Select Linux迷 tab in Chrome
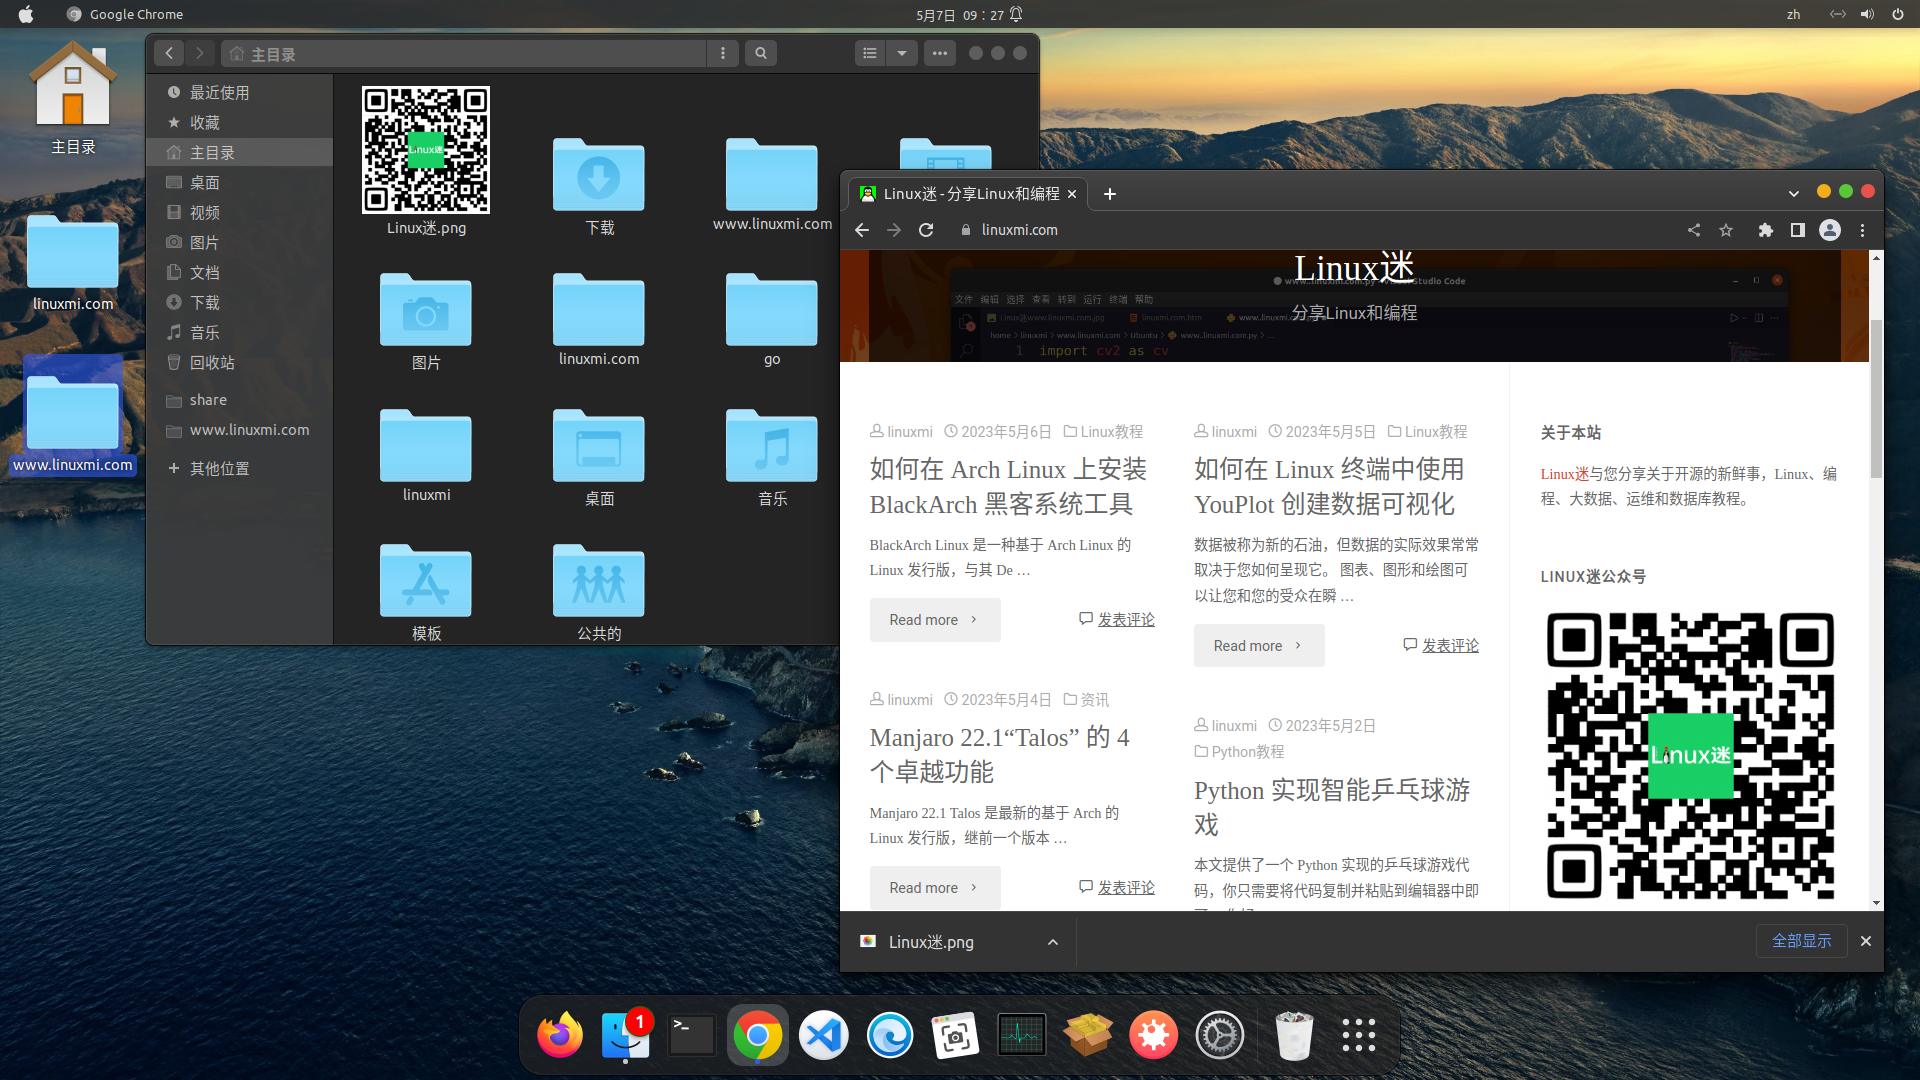The width and height of the screenshot is (1920, 1080). tap(968, 194)
